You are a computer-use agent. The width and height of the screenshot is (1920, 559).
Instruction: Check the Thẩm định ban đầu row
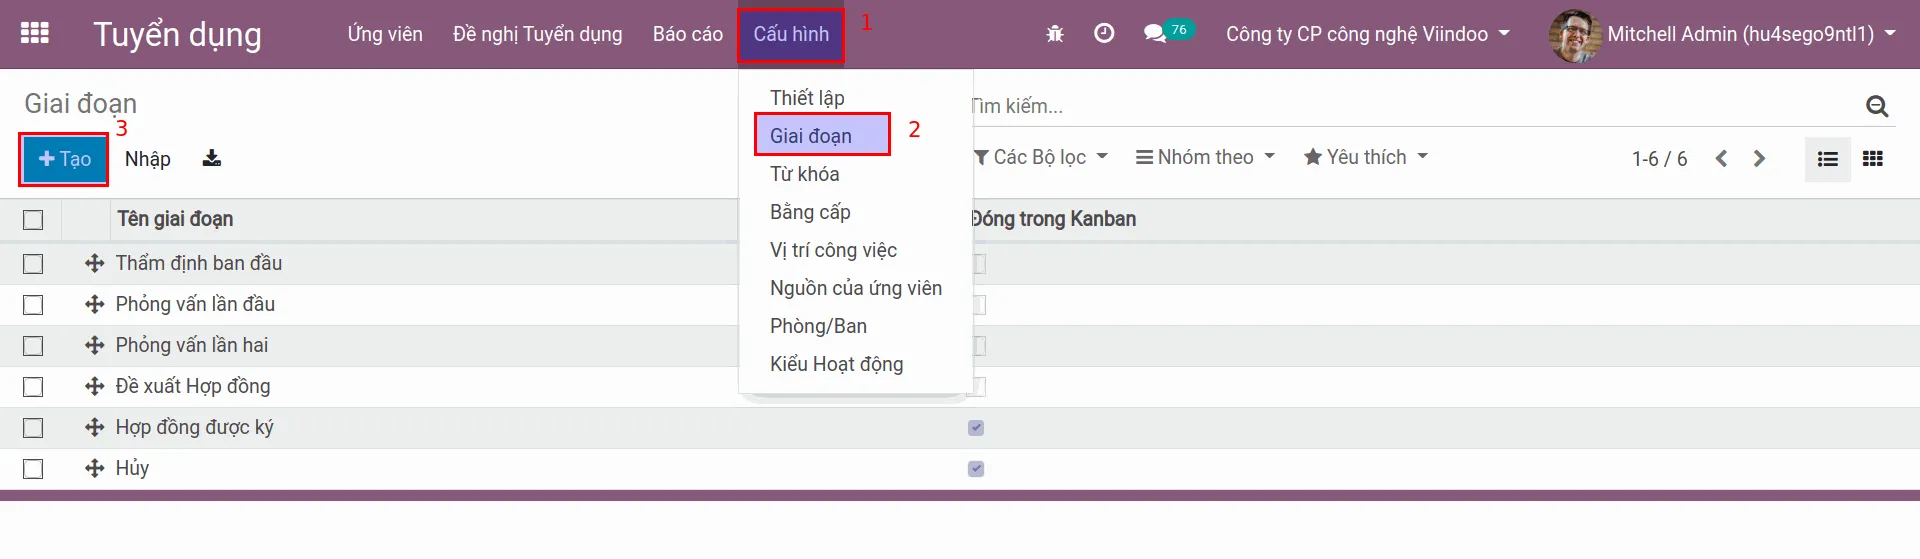pyautogui.click(x=33, y=263)
